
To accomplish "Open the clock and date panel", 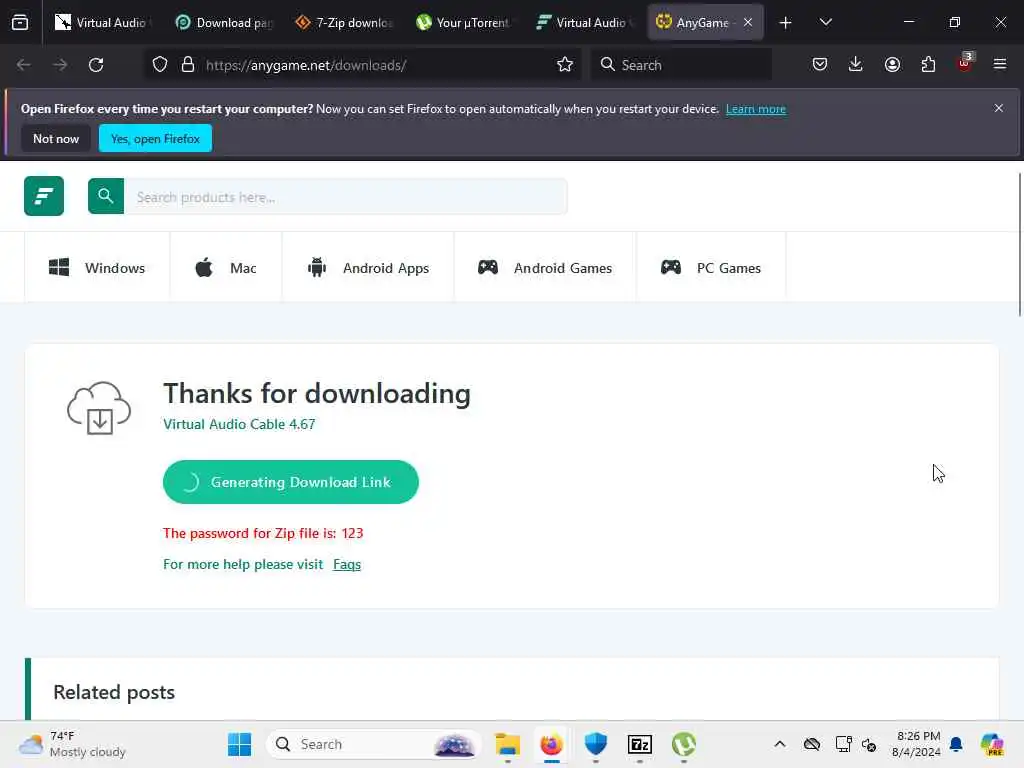I will pyautogui.click(x=917, y=744).
